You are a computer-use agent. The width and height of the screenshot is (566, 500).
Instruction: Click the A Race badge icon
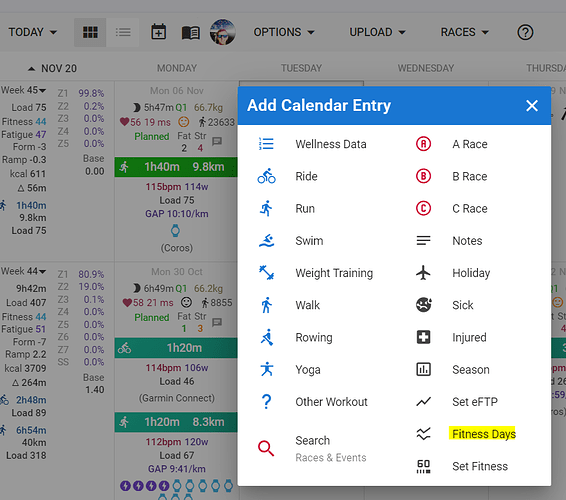point(423,144)
